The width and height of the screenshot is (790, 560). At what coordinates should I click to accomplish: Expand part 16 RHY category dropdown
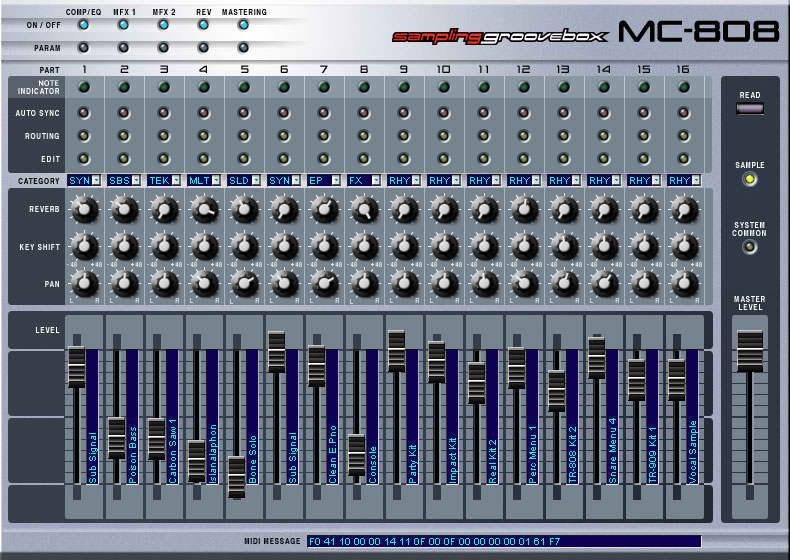696,180
